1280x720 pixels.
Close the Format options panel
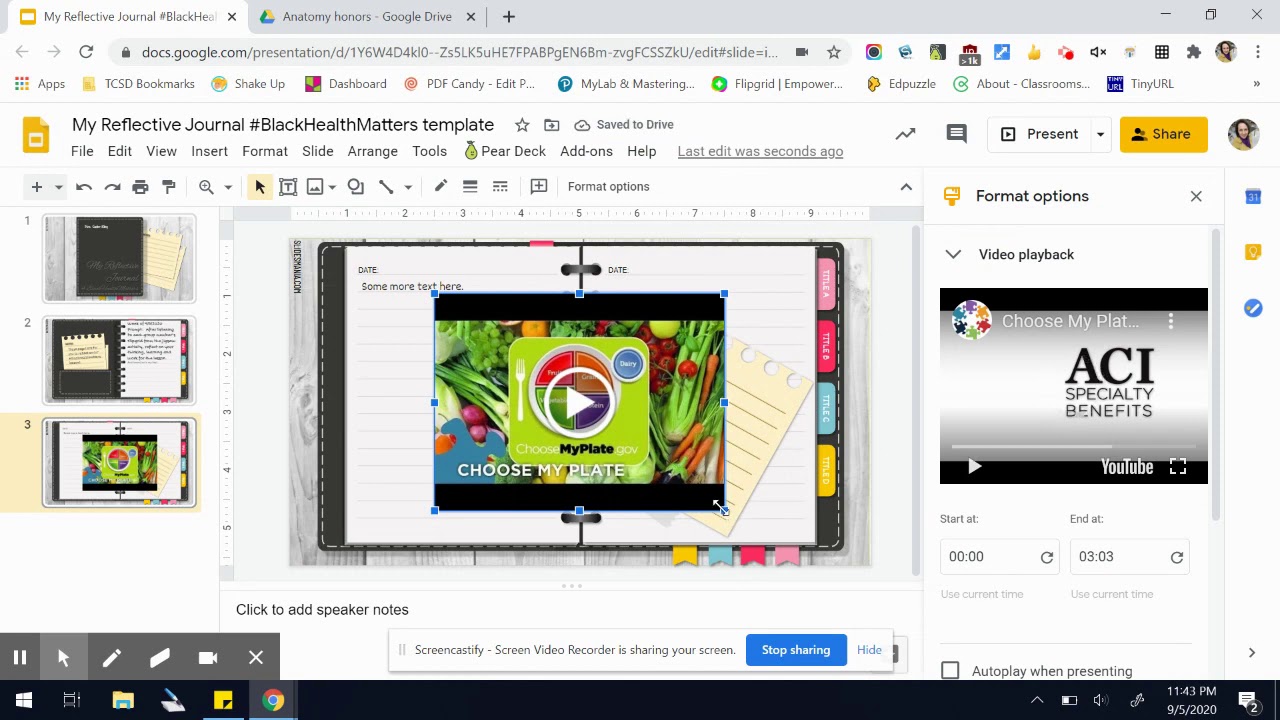click(x=1196, y=196)
